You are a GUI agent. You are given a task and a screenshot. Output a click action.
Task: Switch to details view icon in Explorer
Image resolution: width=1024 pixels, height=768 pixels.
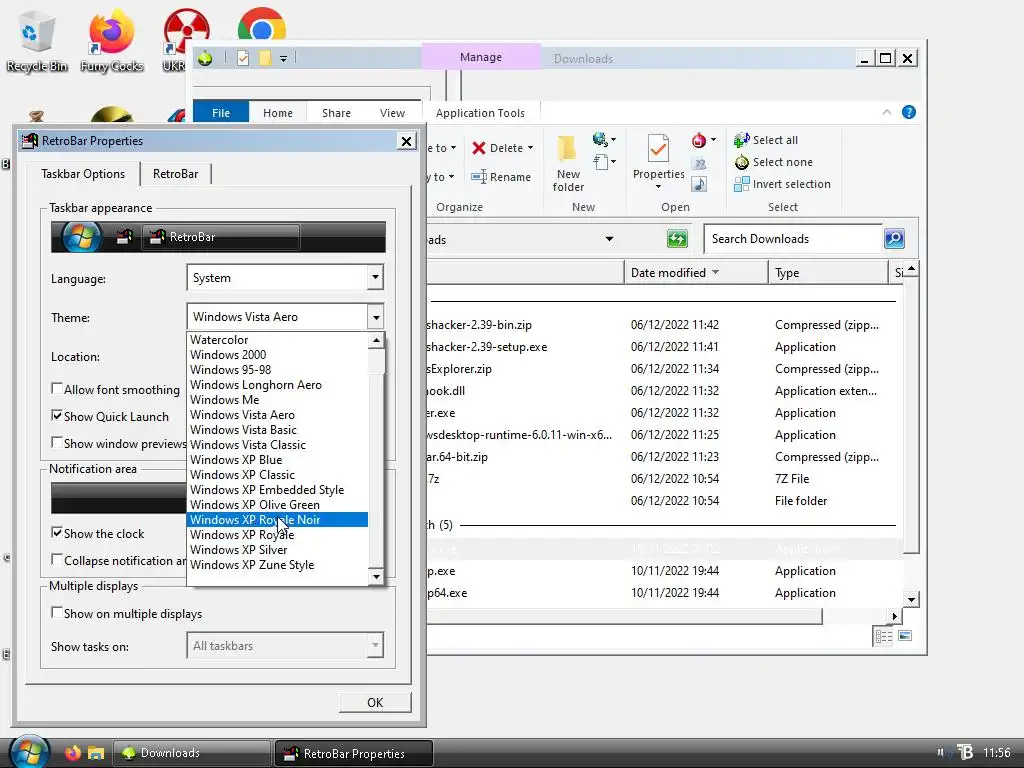pyautogui.click(x=884, y=636)
